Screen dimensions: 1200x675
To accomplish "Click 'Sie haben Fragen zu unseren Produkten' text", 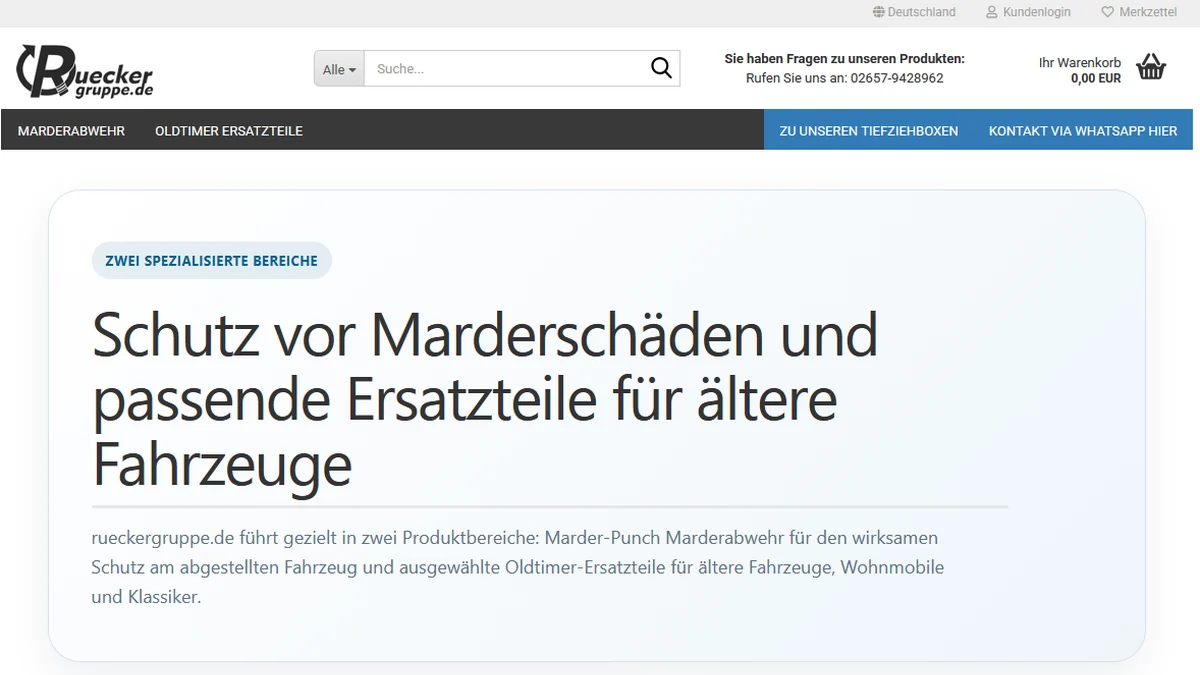I will [x=845, y=59].
